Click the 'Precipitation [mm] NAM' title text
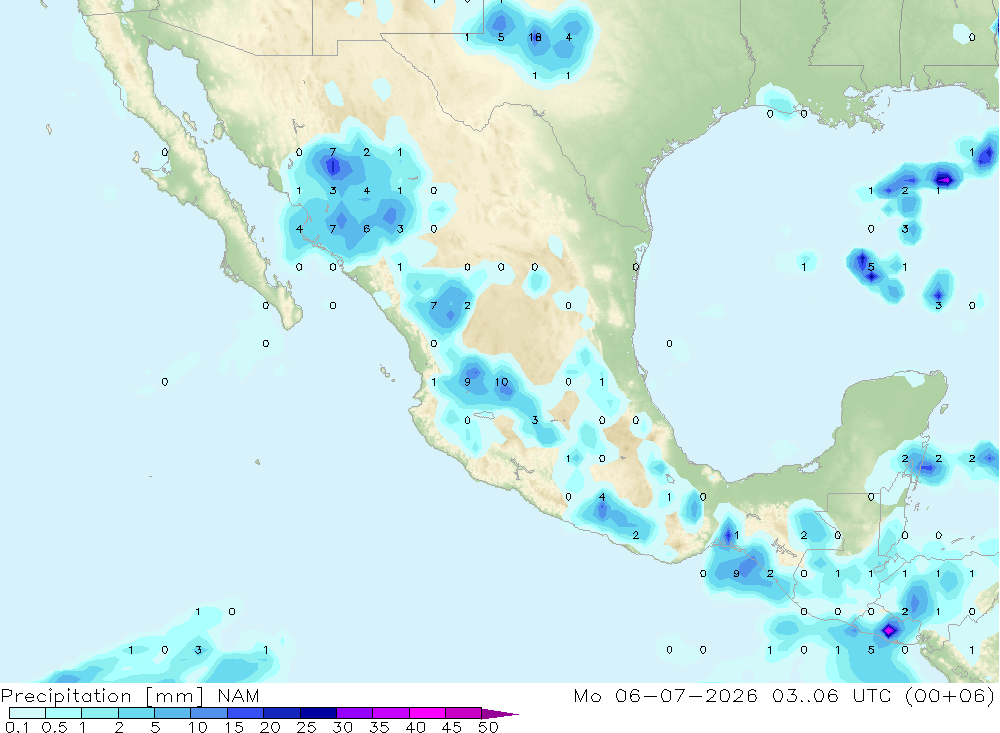Image resolution: width=1000 pixels, height=733 pixels. (130, 696)
